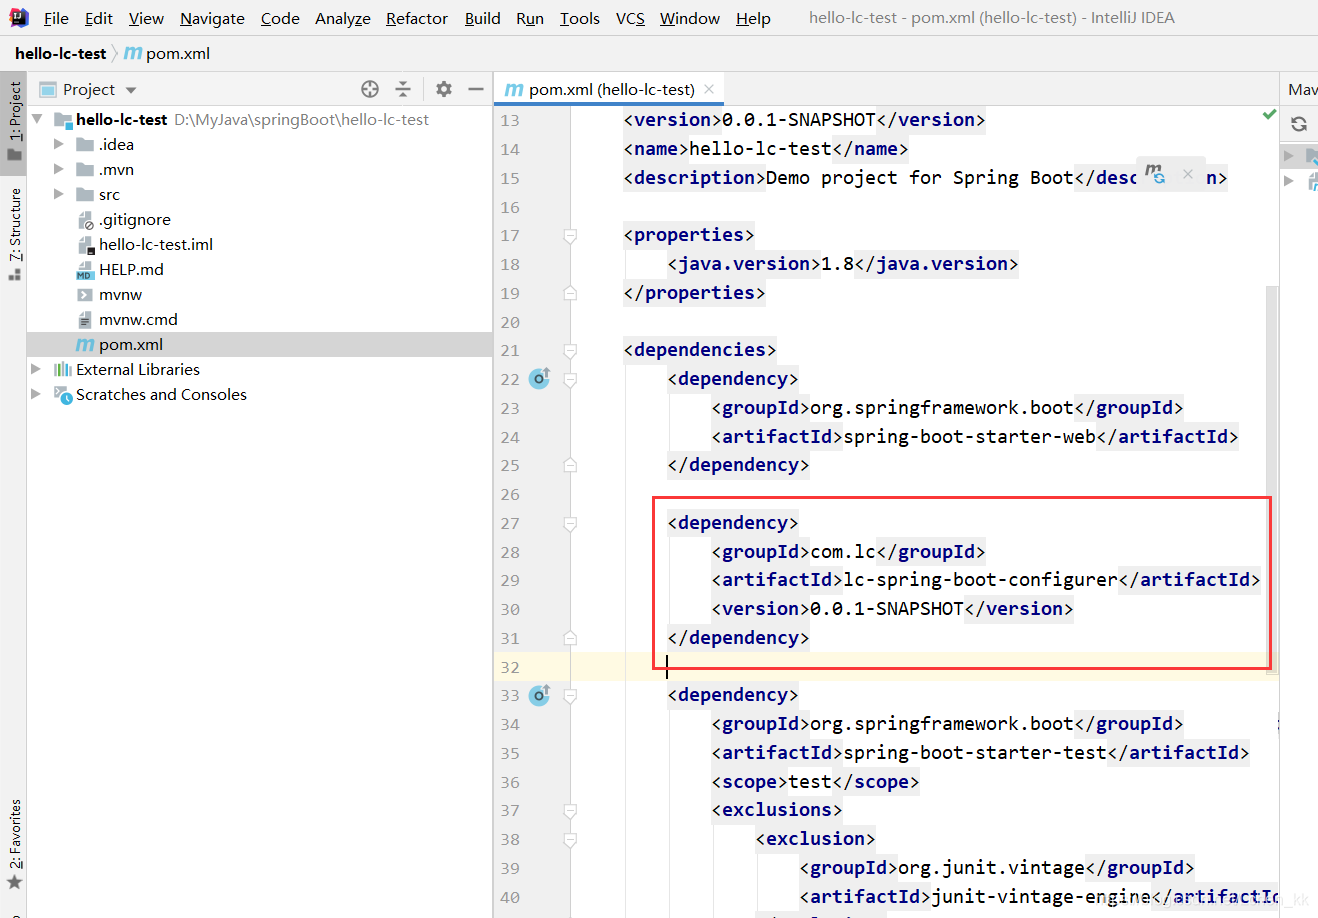The image size is (1318, 918).
Task: Click on com.lc groupId text
Action: [842, 551]
